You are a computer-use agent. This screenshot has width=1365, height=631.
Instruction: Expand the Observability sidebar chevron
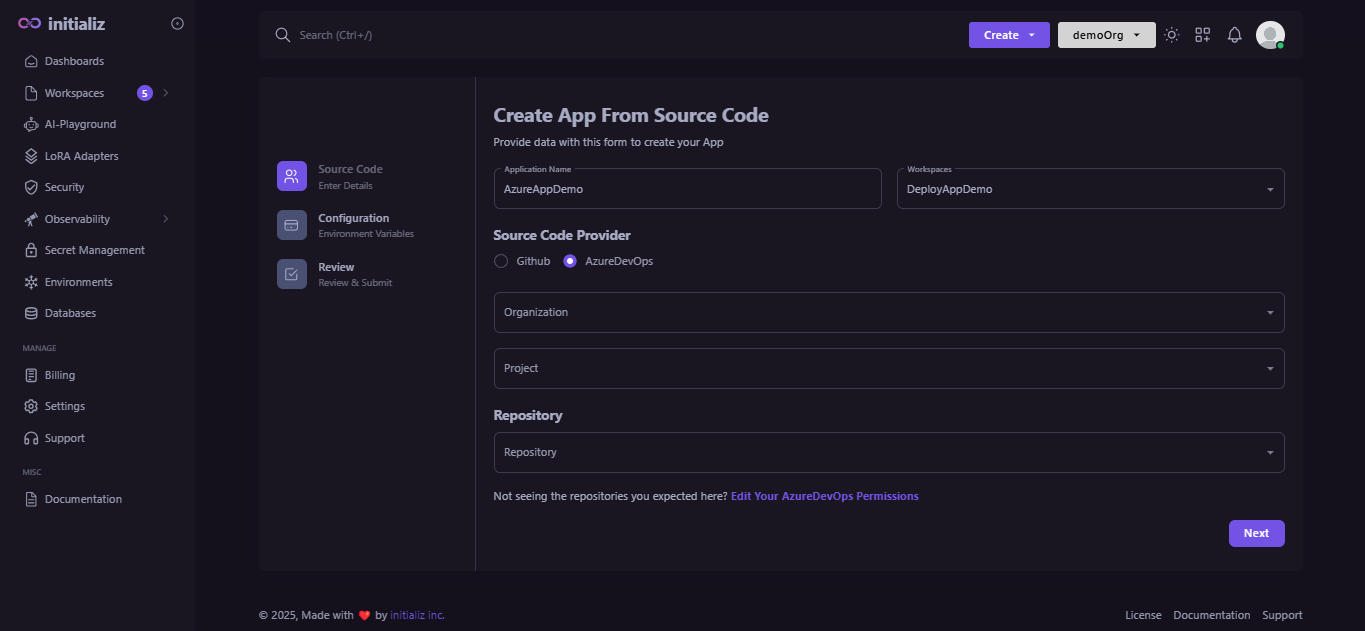click(x=166, y=219)
